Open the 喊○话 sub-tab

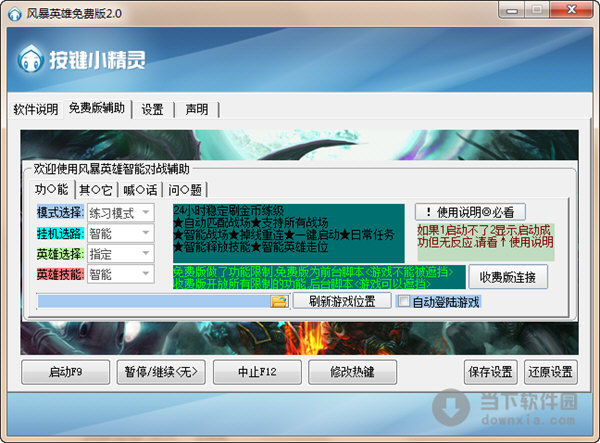tap(140, 190)
